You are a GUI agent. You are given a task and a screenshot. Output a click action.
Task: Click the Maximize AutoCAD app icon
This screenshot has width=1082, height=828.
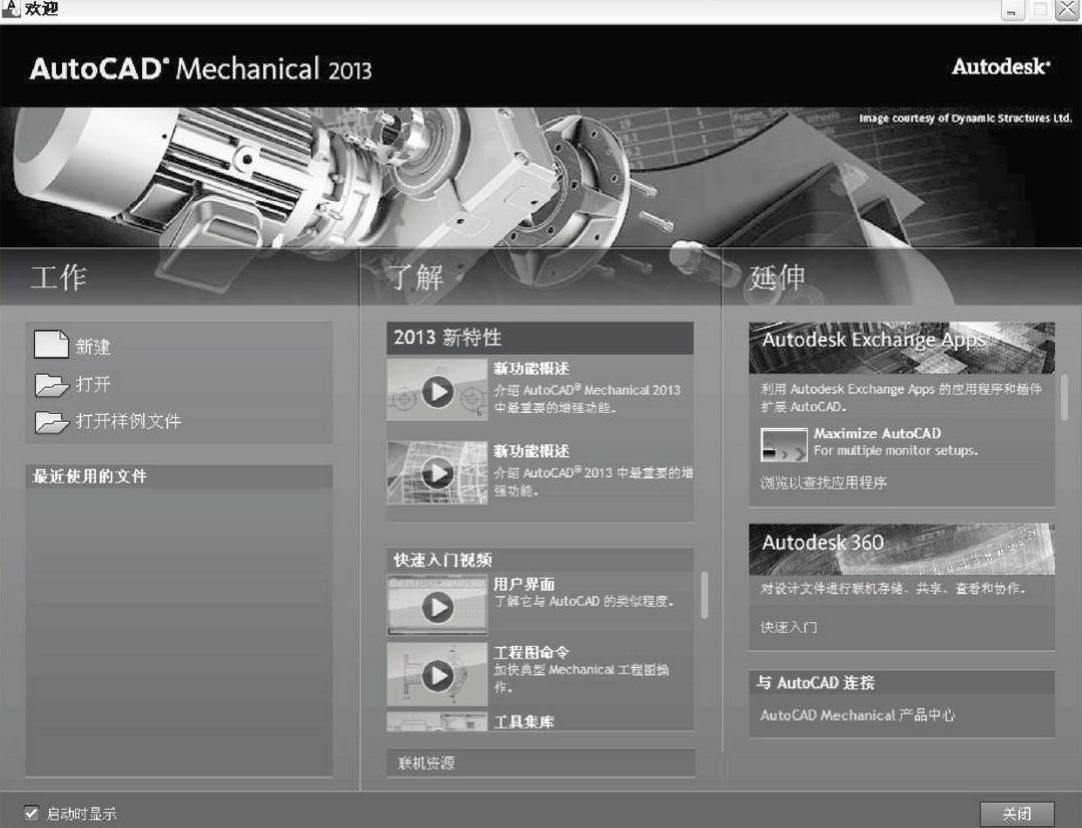pyautogui.click(x=784, y=445)
